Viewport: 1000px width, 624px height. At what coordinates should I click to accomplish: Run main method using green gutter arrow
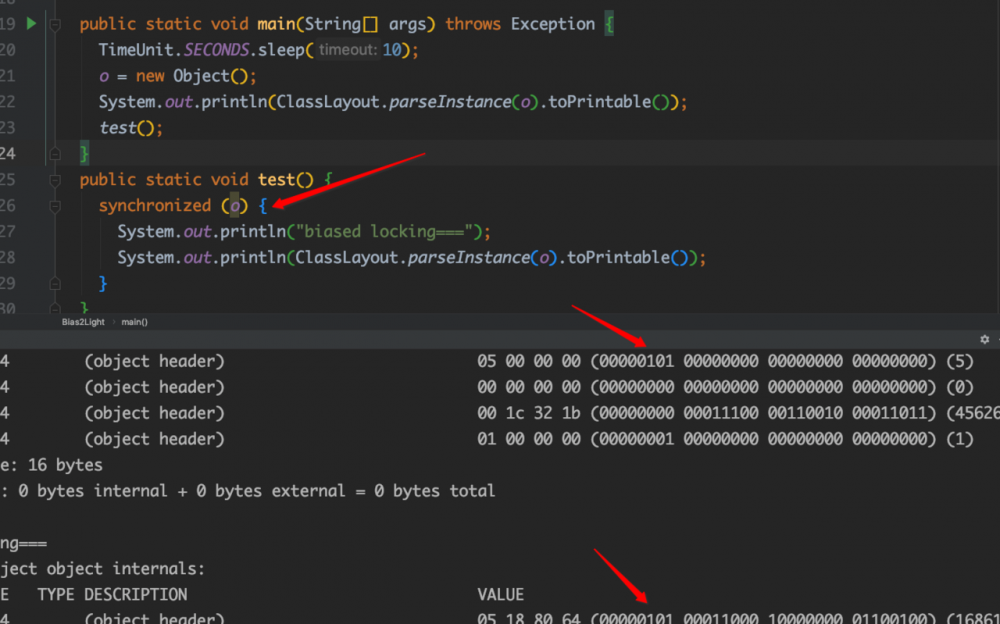click(31, 23)
